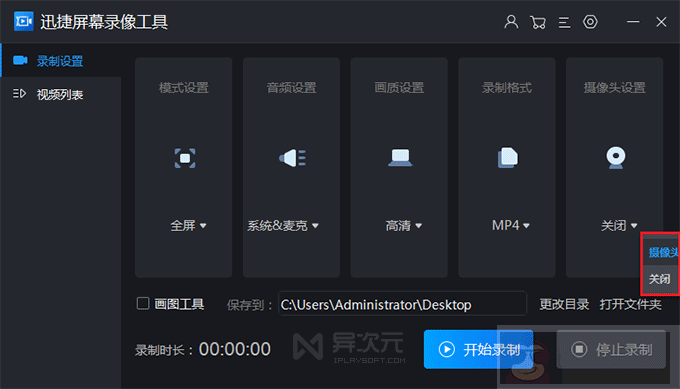
Task: Click the 模式设置 heading
Action: pyautogui.click(x=184, y=88)
